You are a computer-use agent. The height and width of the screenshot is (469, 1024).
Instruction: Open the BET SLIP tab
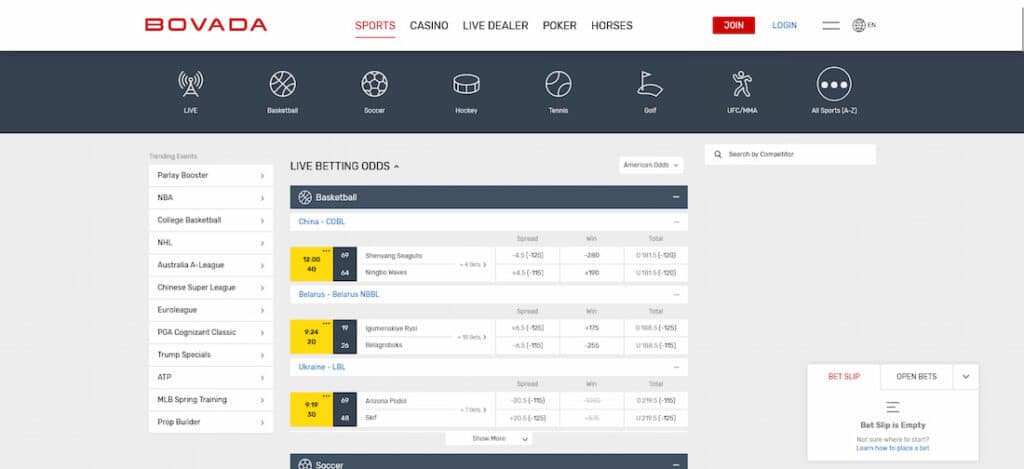pyautogui.click(x=844, y=377)
